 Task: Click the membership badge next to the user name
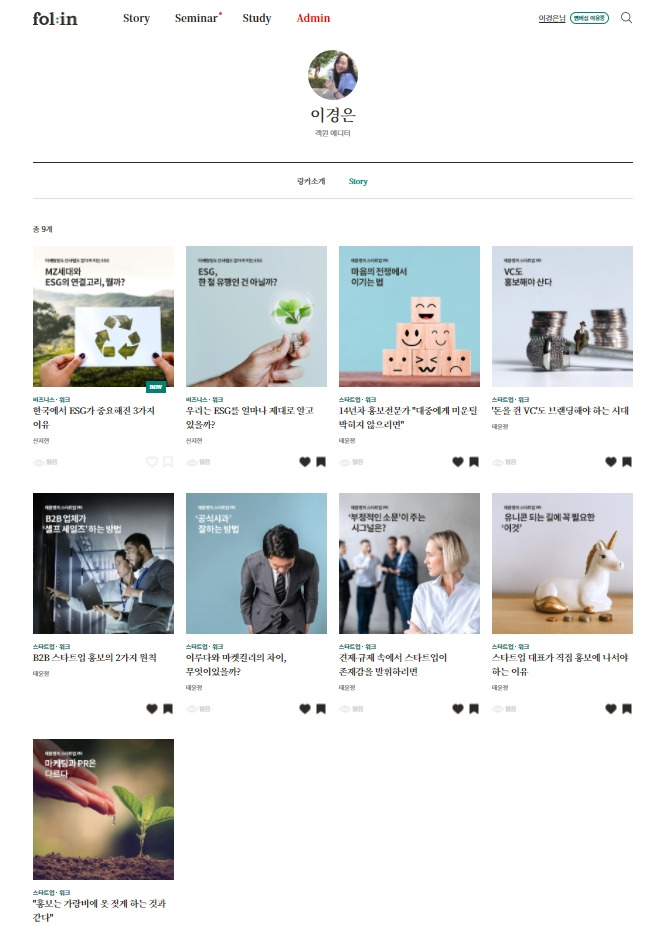589,18
